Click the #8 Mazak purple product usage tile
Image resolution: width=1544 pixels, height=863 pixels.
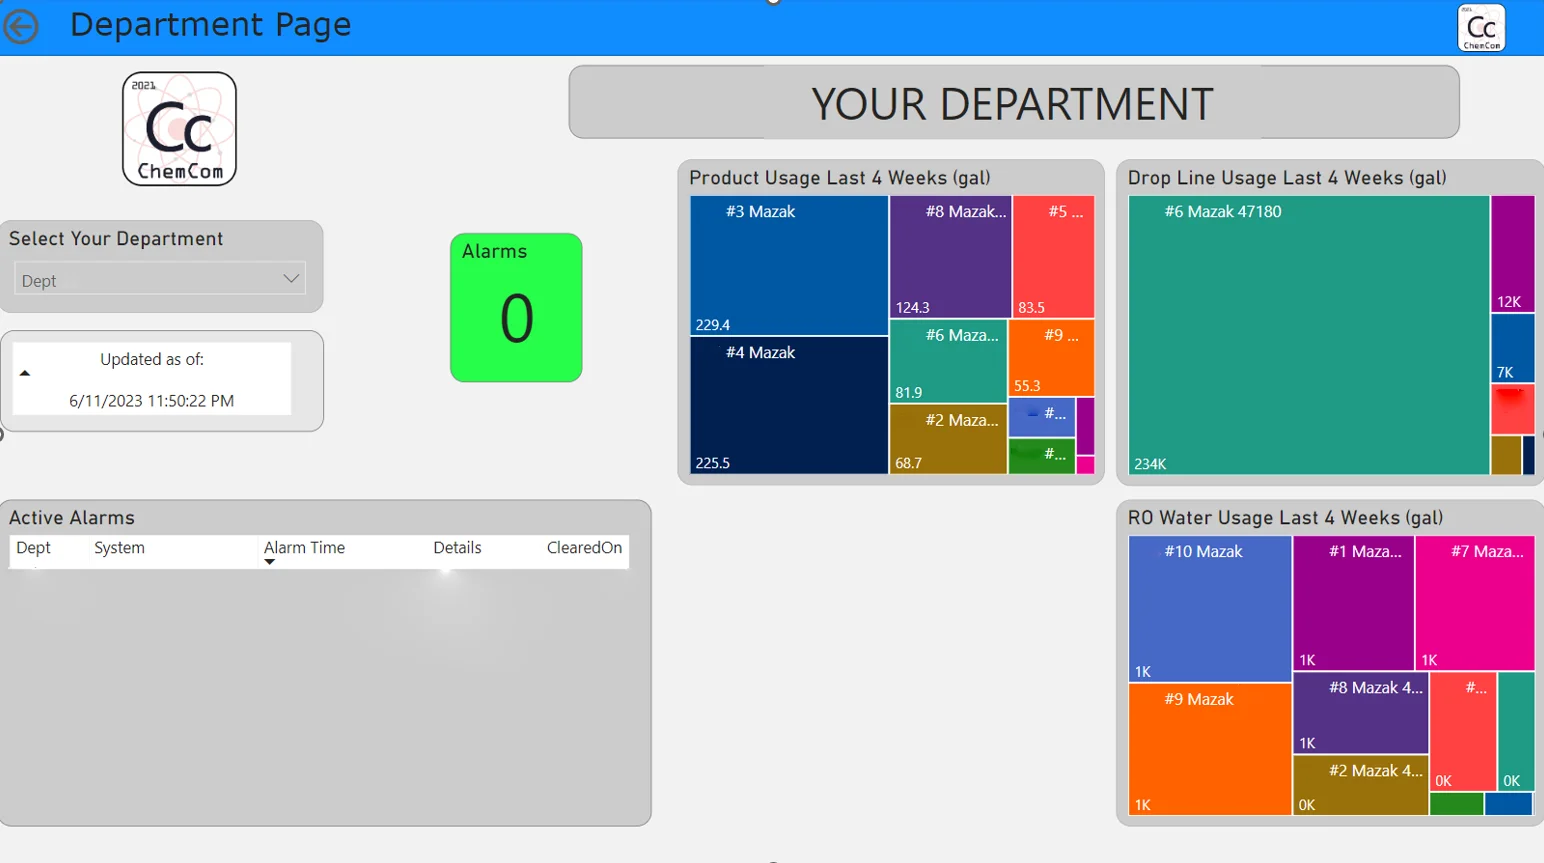[949, 257]
